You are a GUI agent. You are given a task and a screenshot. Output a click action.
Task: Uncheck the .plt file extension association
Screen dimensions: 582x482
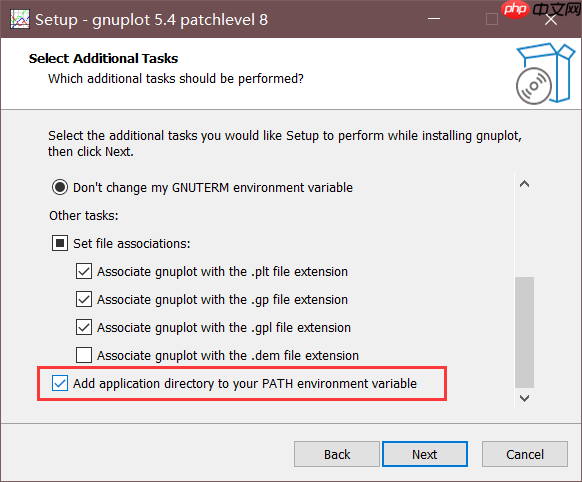tap(84, 271)
